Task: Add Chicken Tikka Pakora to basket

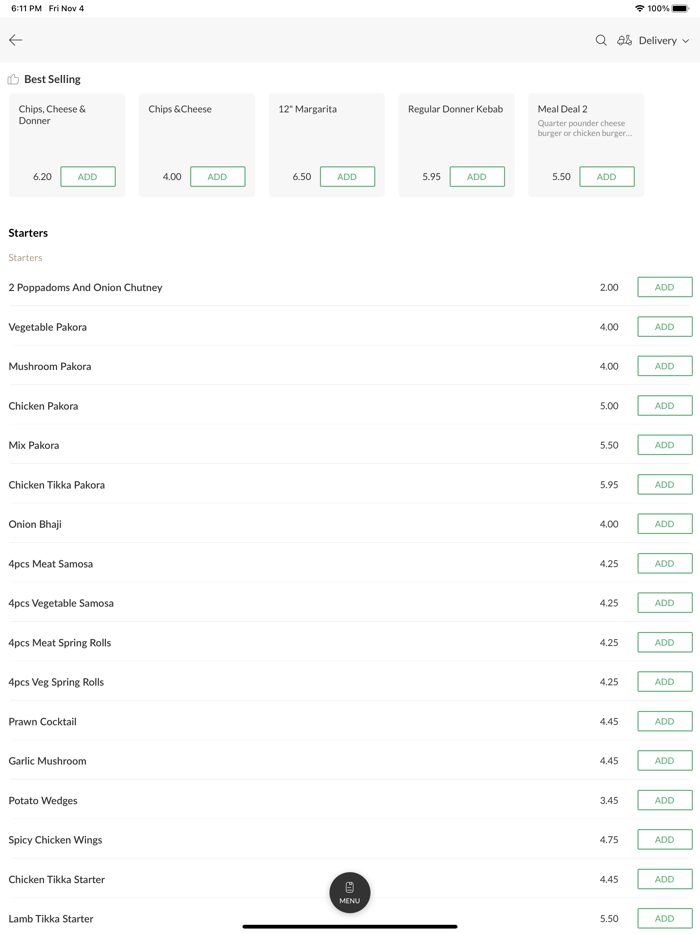Action: tap(665, 485)
